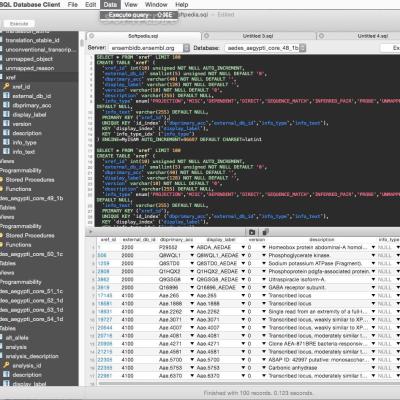Open the View menu

(x=131, y=5)
